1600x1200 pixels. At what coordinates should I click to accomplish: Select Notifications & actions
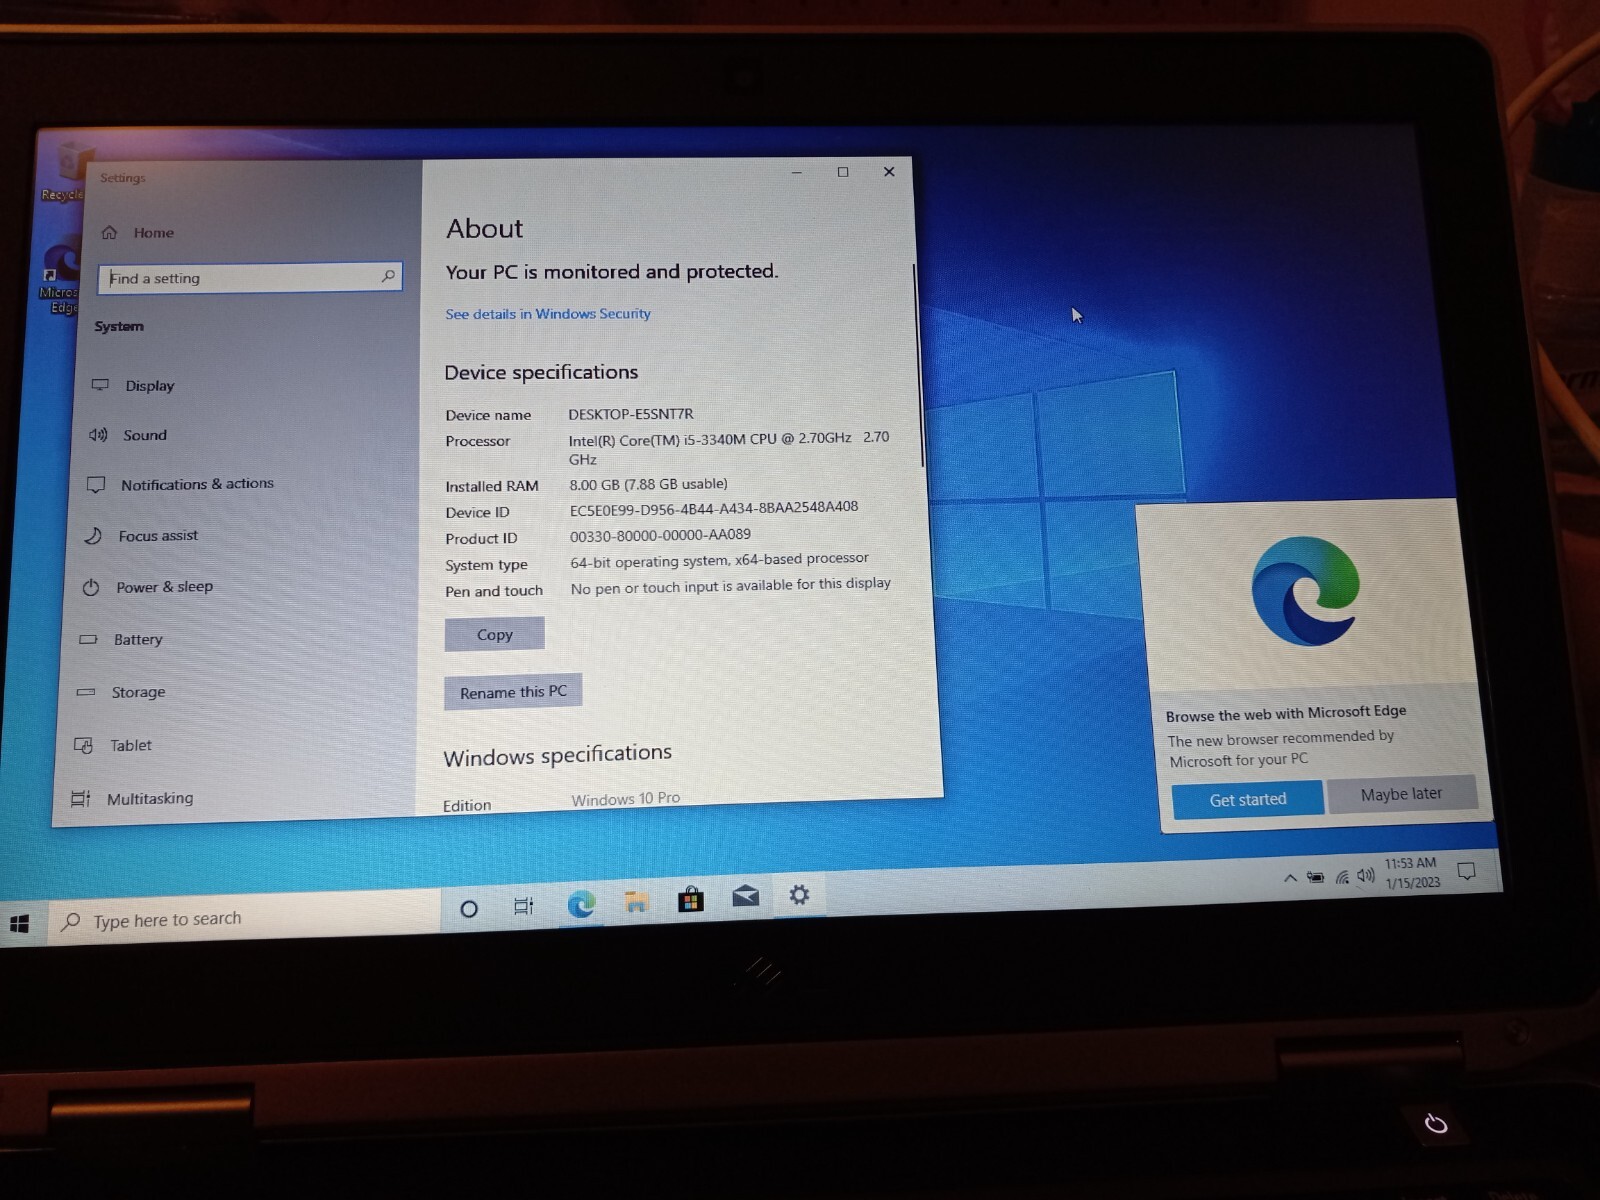coord(197,484)
